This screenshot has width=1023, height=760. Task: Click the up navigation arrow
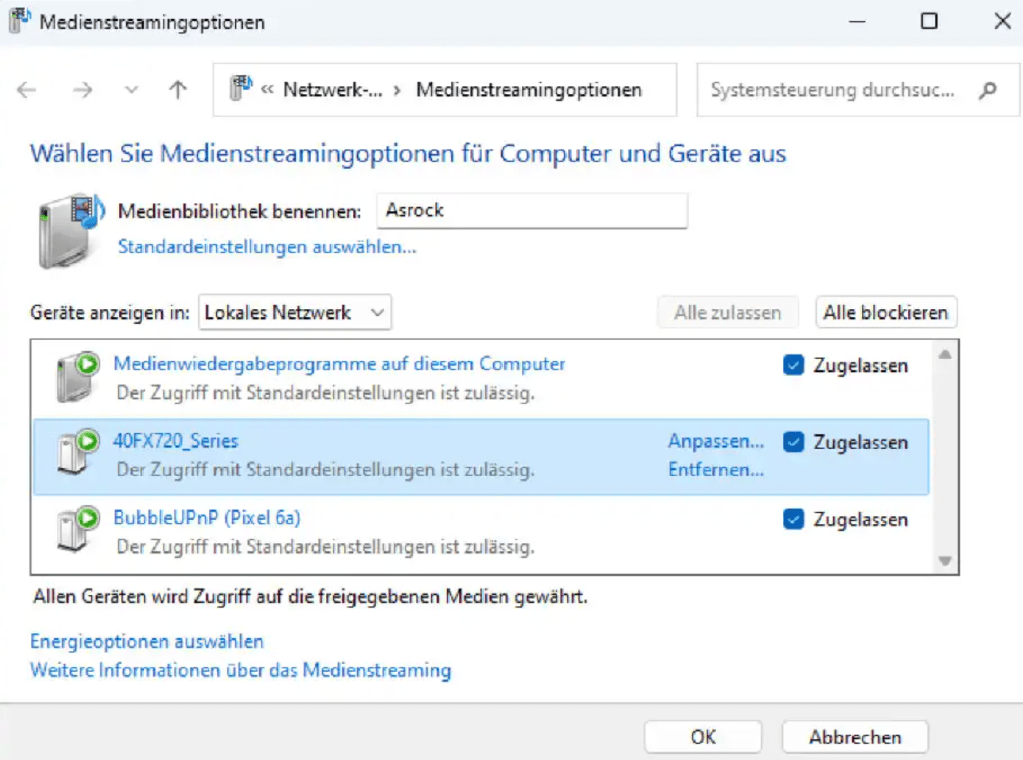pos(177,89)
